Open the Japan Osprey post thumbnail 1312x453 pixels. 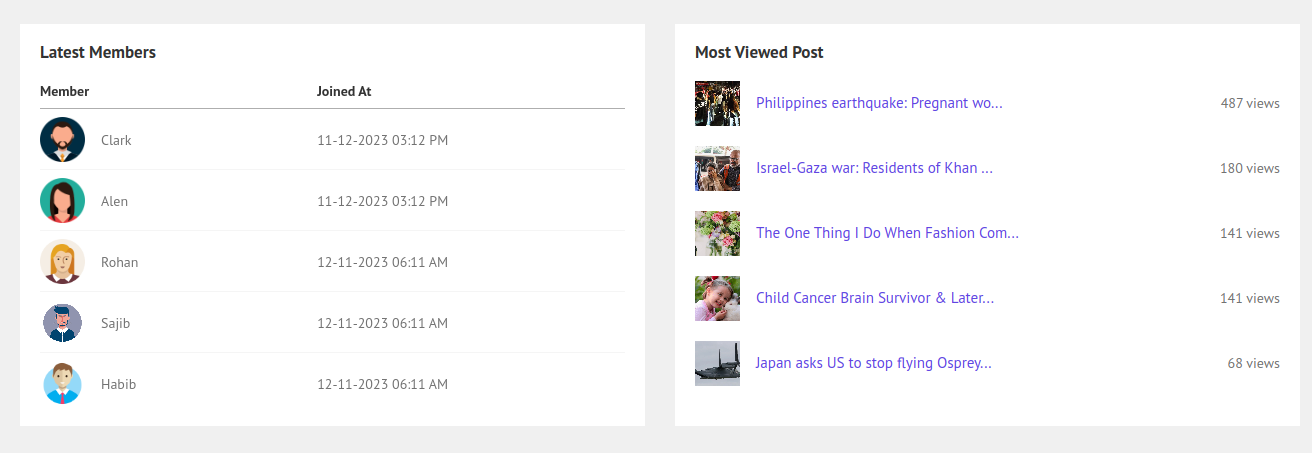pos(717,363)
